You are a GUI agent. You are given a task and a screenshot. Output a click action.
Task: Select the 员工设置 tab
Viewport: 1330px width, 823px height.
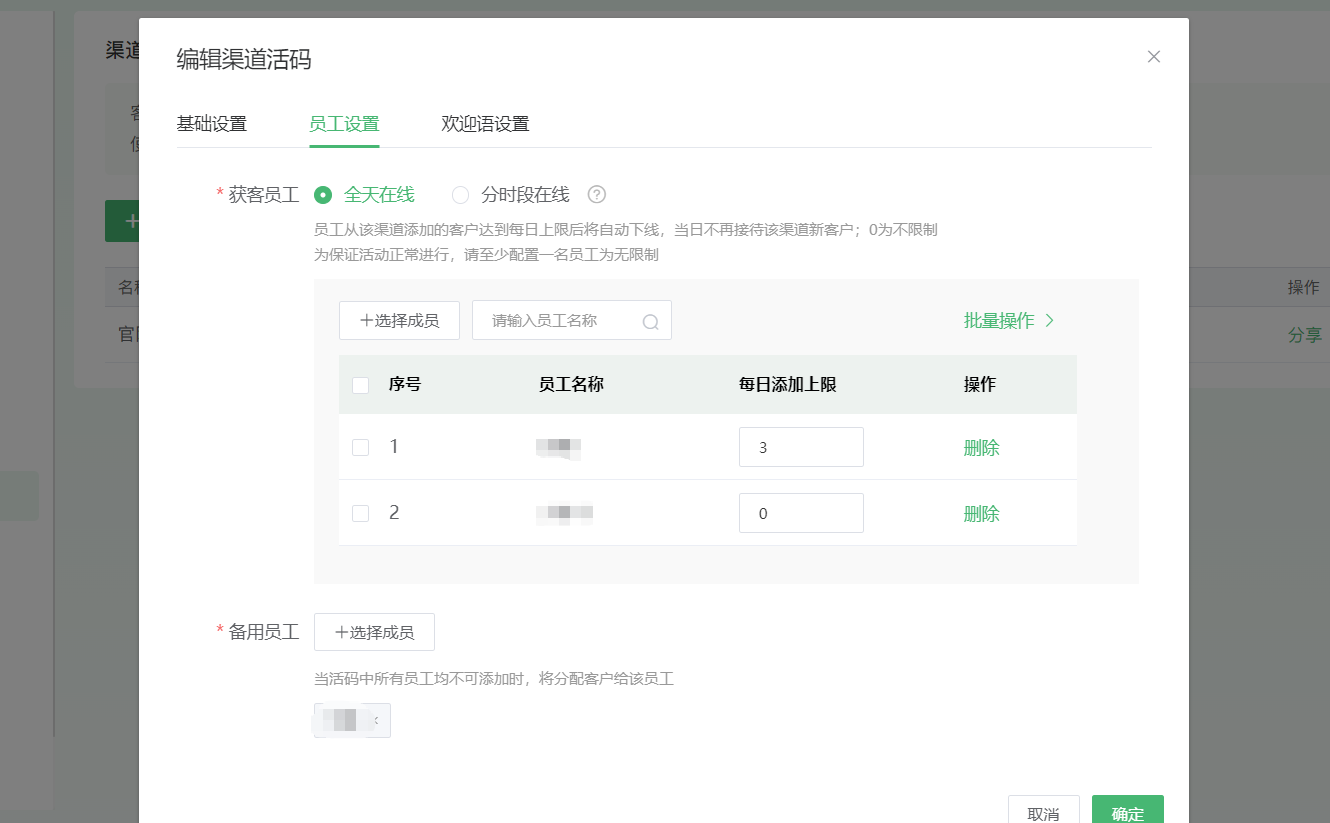click(x=344, y=124)
